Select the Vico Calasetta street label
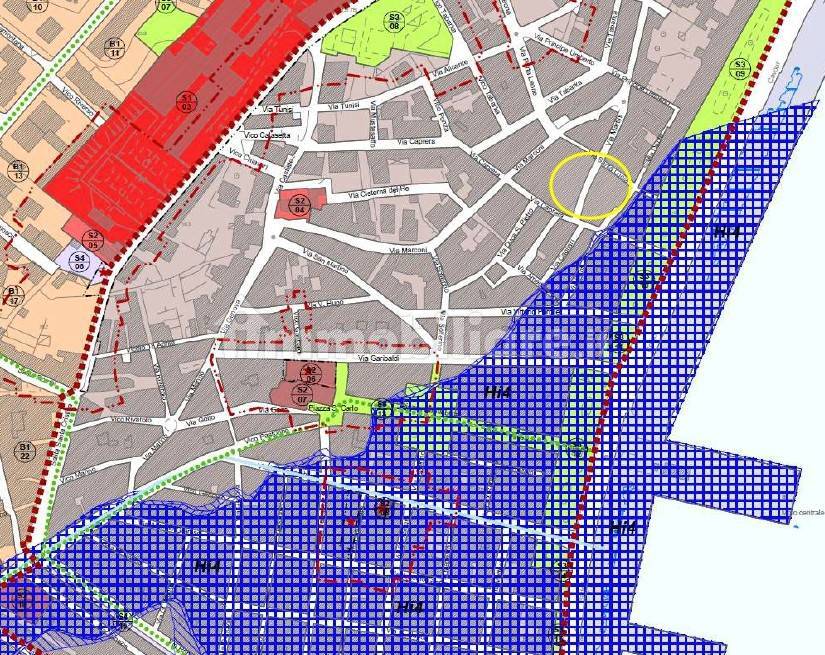Viewport: 825px width, 655px height. pos(267,135)
